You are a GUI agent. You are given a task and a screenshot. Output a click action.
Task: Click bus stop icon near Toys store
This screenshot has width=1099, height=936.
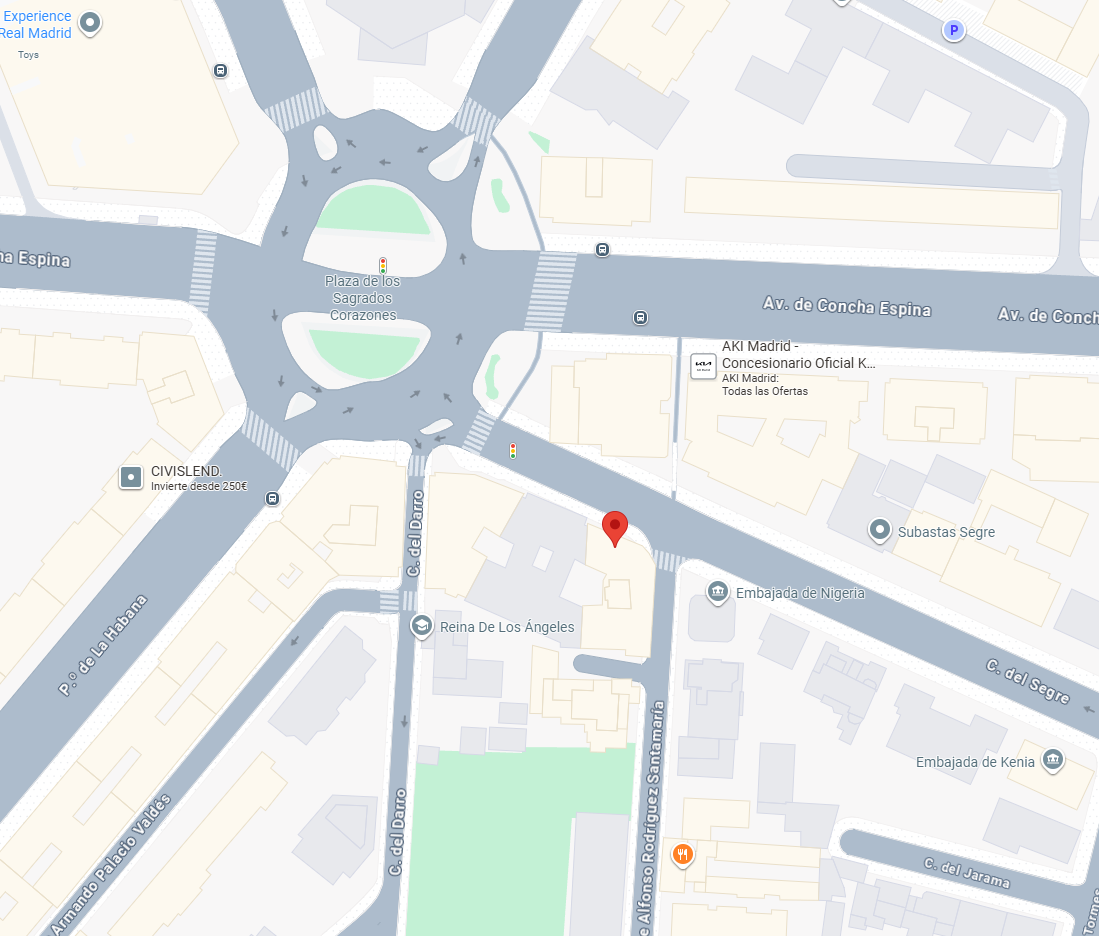click(220, 70)
